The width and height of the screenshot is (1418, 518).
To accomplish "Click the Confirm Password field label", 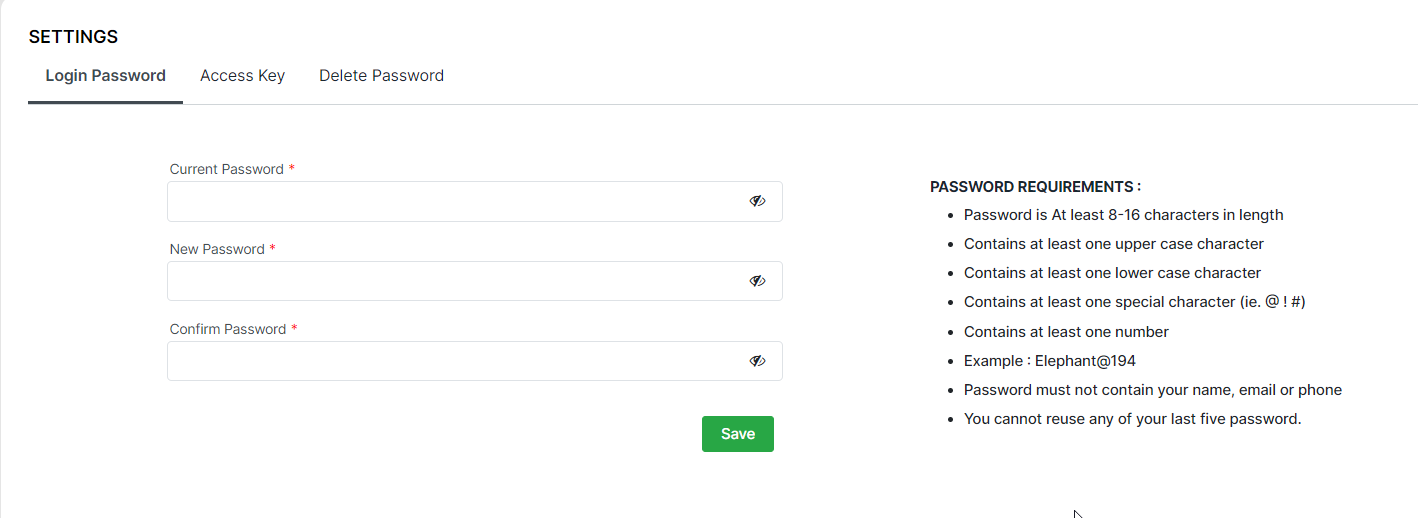I will pyautogui.click(x=228, y=329).
